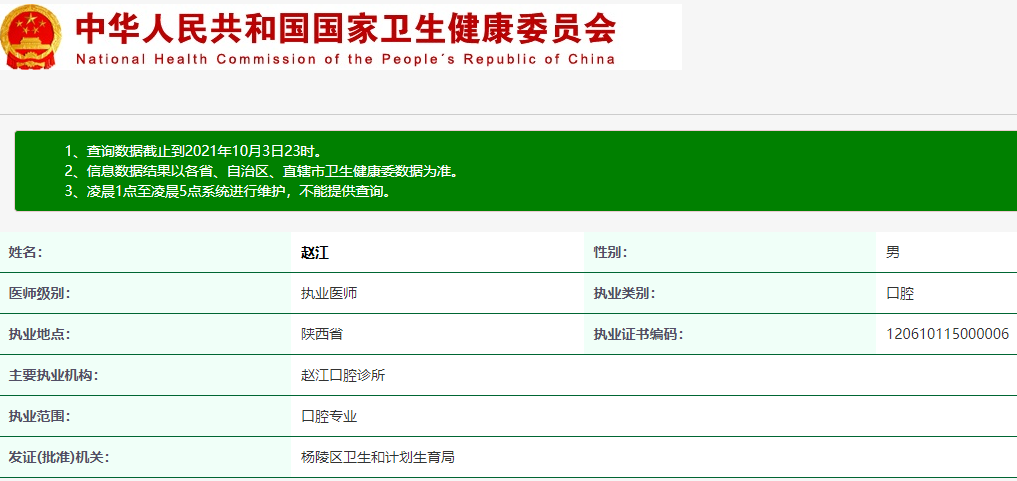1017x481 pixels.
Task: Select the gender value 男
Action: coord(893,252)
